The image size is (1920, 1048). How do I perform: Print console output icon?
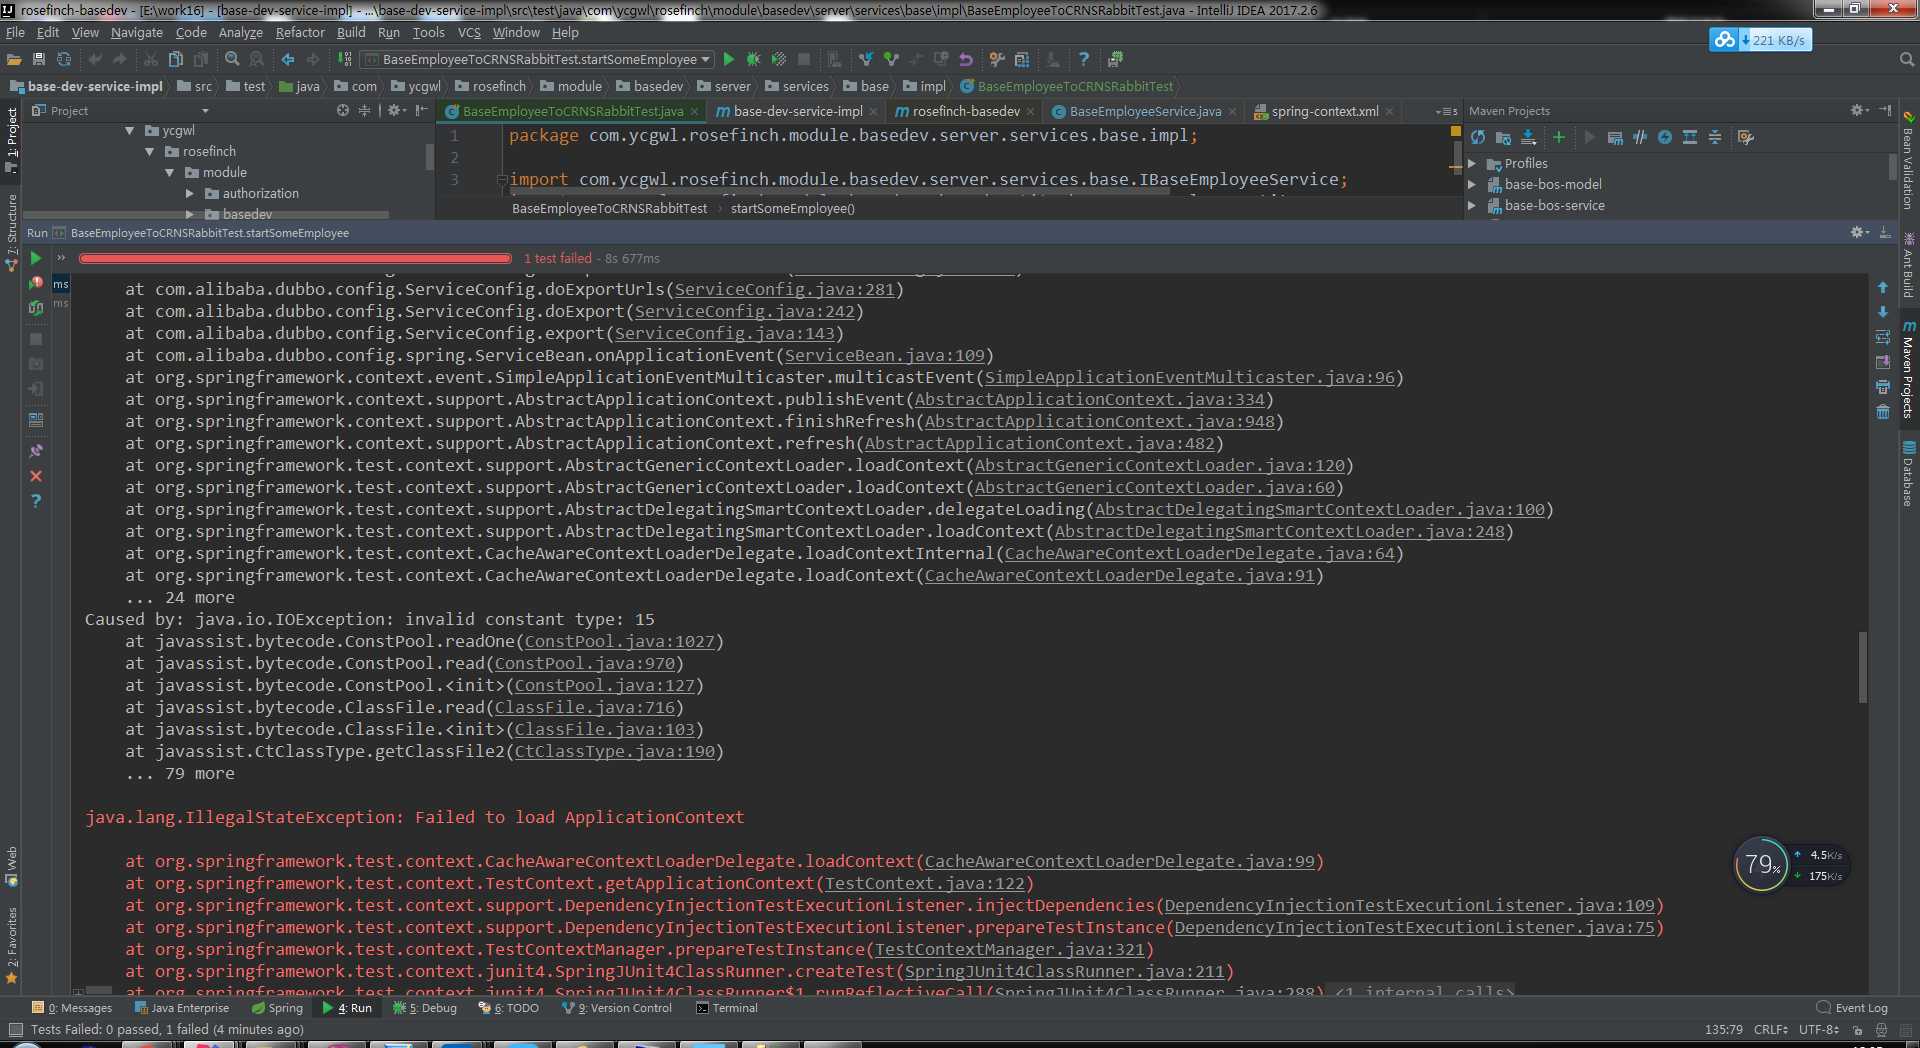1883,387
